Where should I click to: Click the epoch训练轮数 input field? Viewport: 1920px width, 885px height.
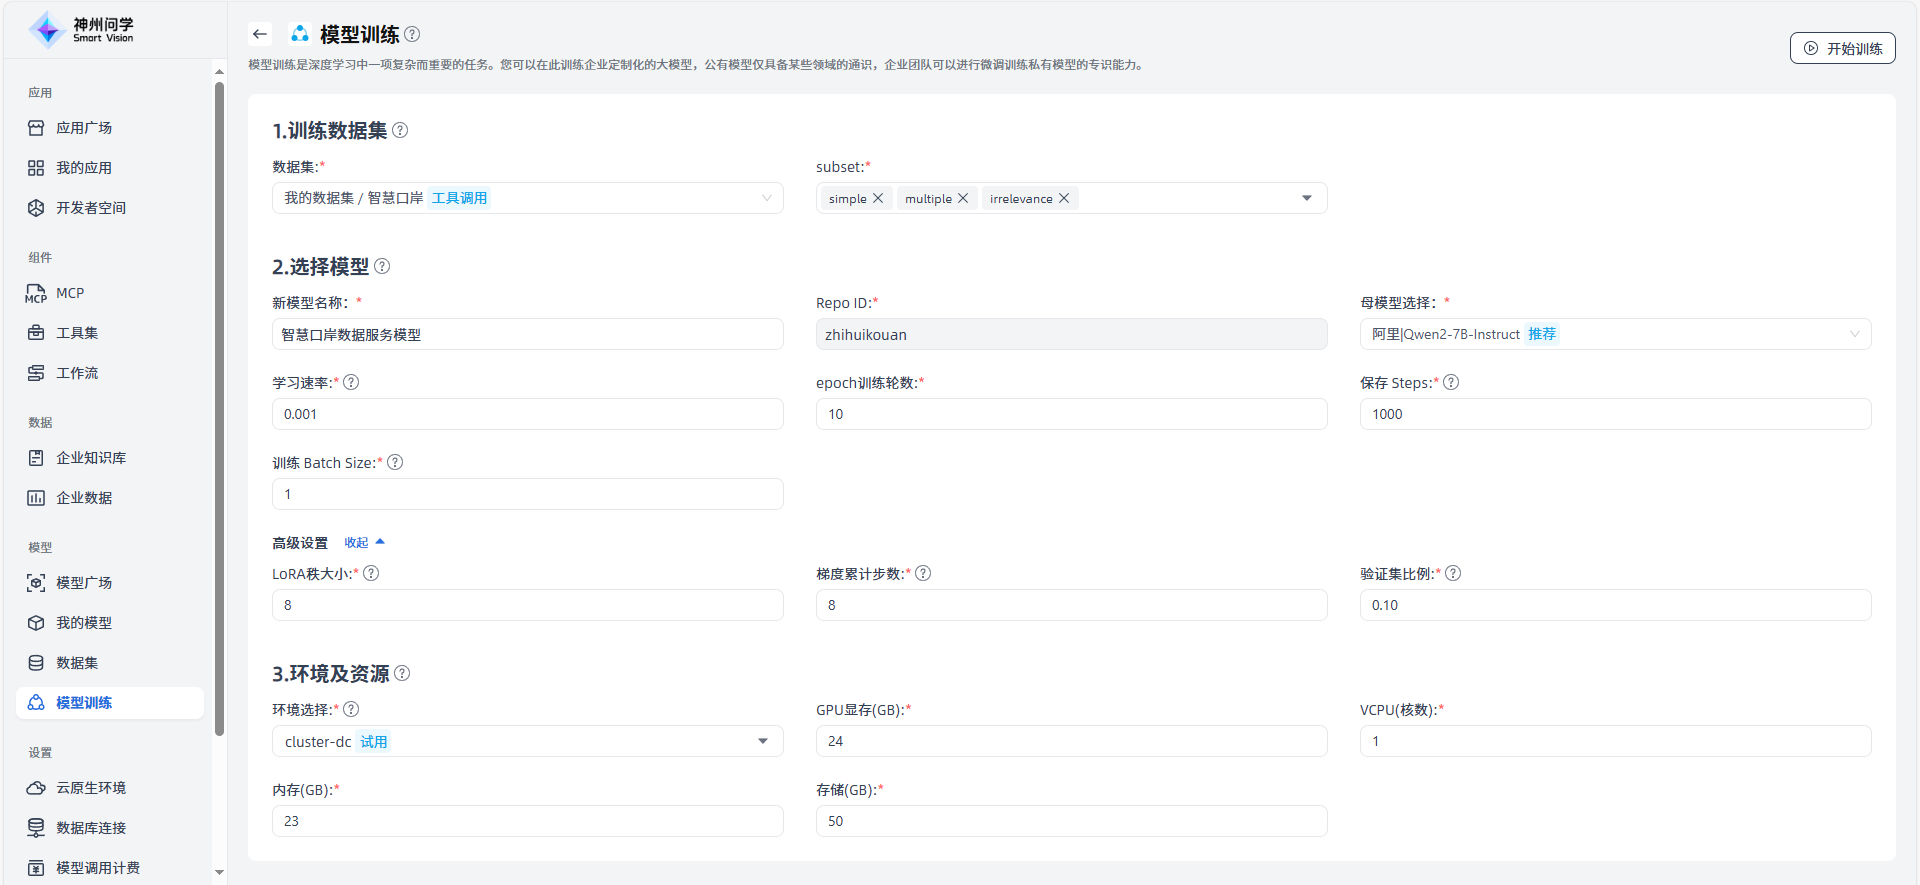click(1070, 414)
